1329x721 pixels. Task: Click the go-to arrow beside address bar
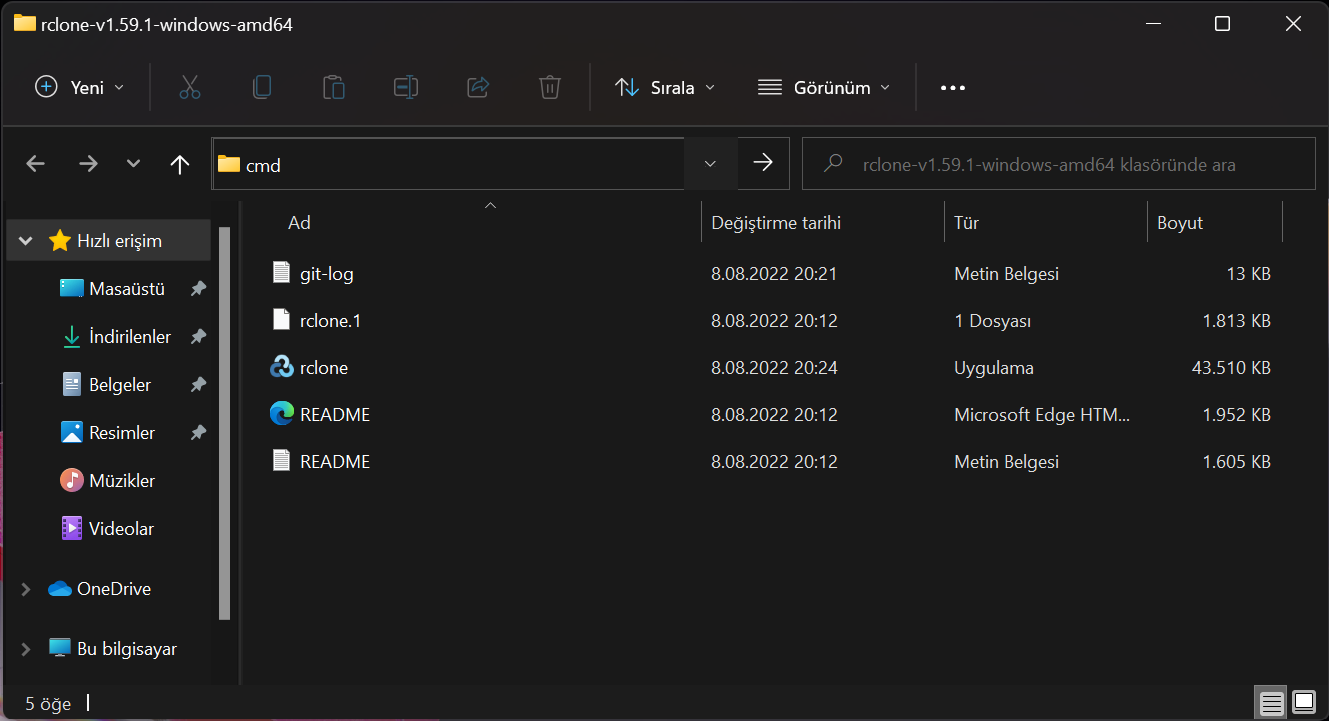coord(764,163)
